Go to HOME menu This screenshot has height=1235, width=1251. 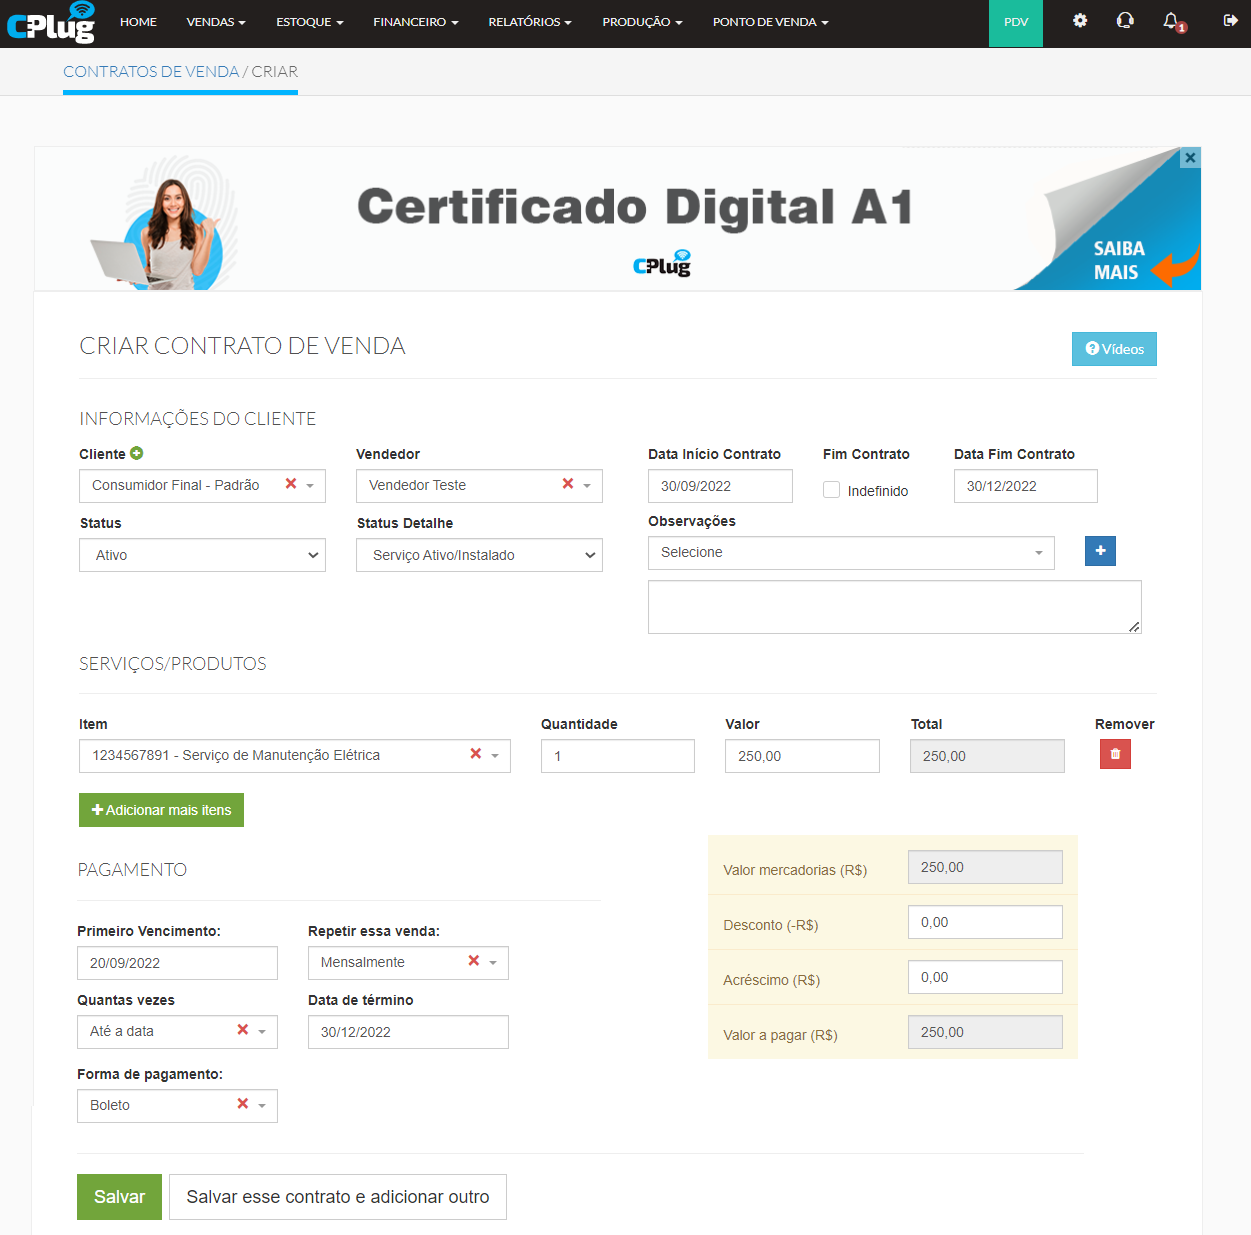(x=138, y=22)
